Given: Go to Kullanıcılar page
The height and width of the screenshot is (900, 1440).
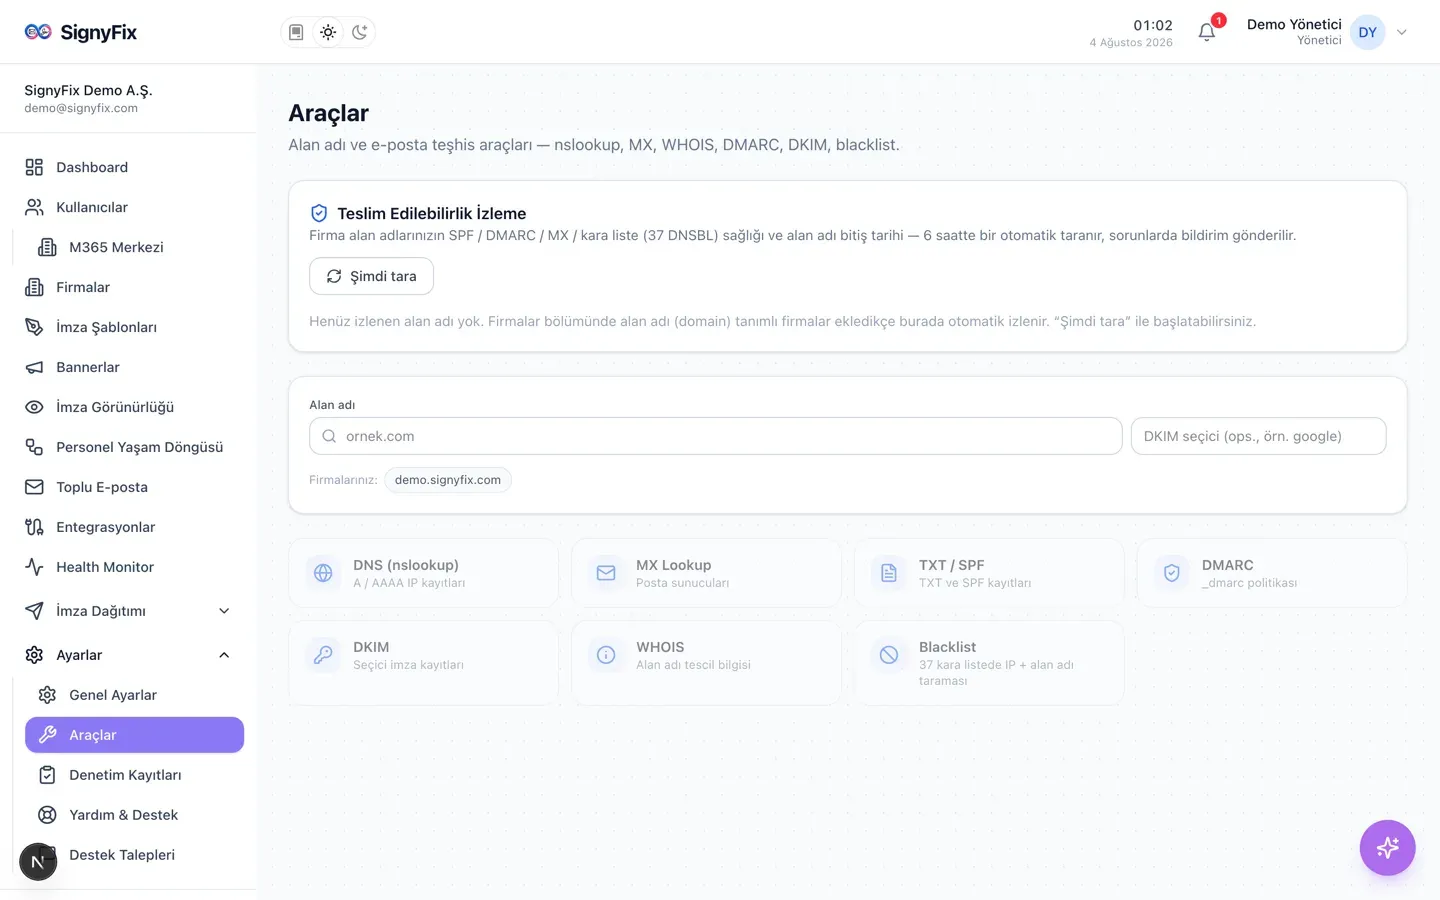Looking at the screenshot, I should click(x=134, y=207).
